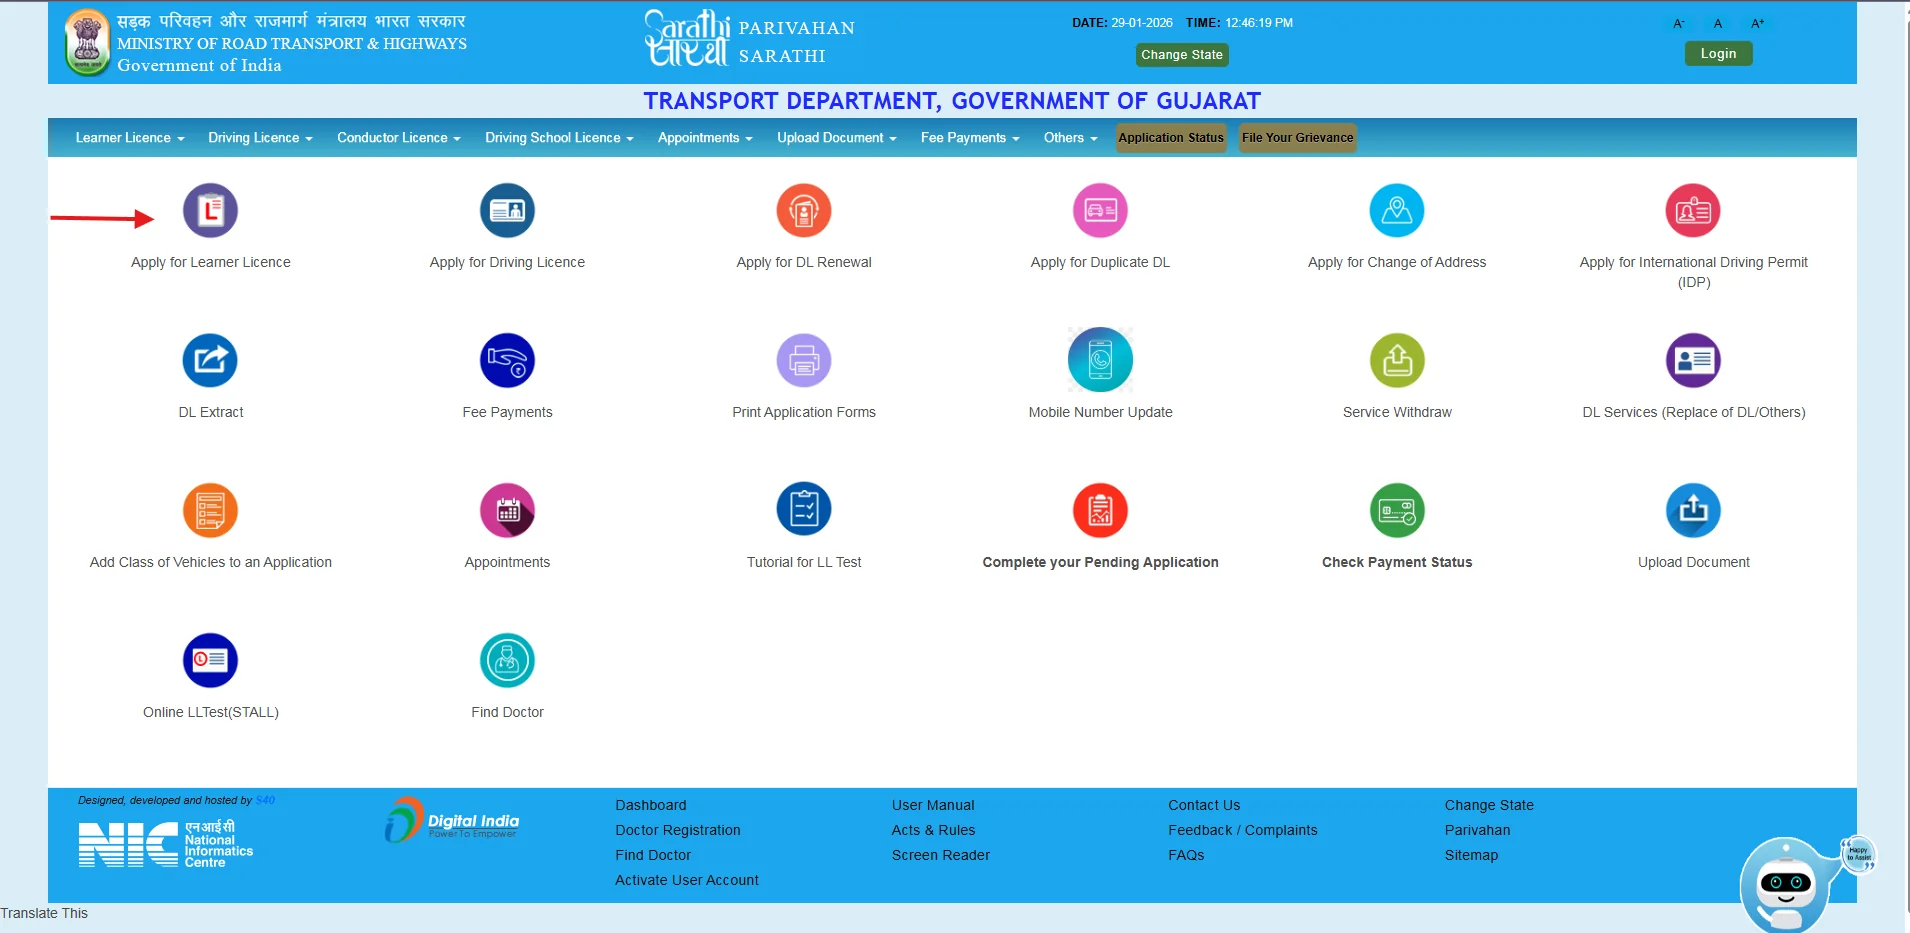
Task: Open the Tutorial for LL Test icon
Action: click(x=803, y=510)
